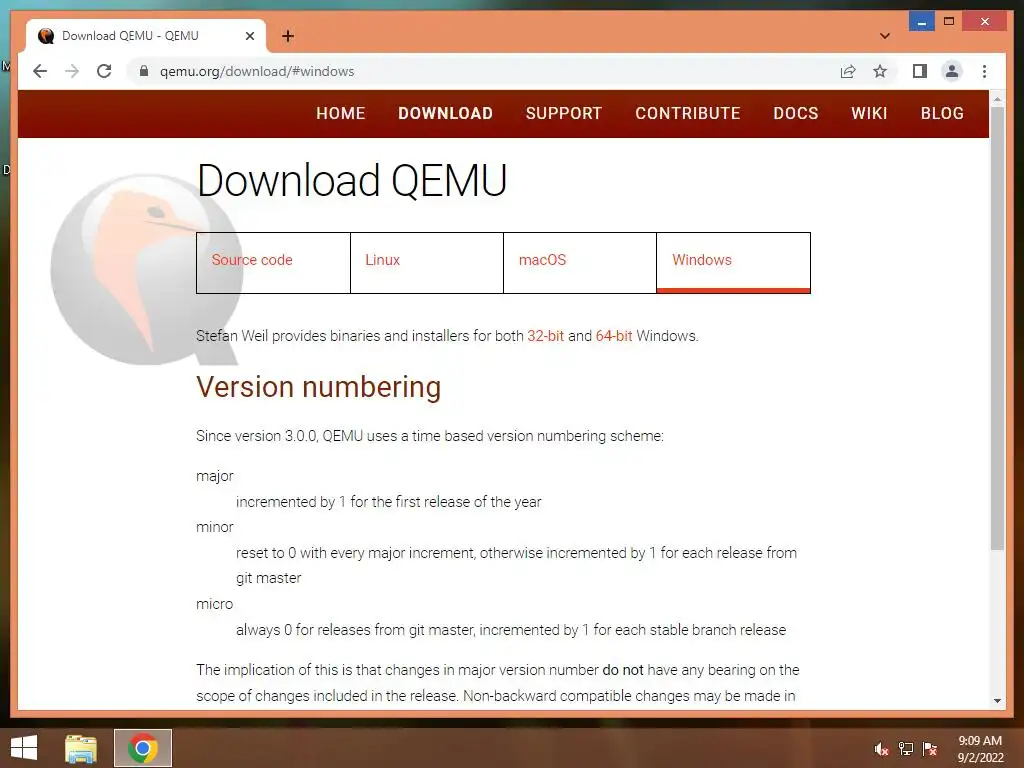This screenshot has width=1024, height=768.
Task: Click the Chrome taskbar icon
Action: tap(143, 748)
